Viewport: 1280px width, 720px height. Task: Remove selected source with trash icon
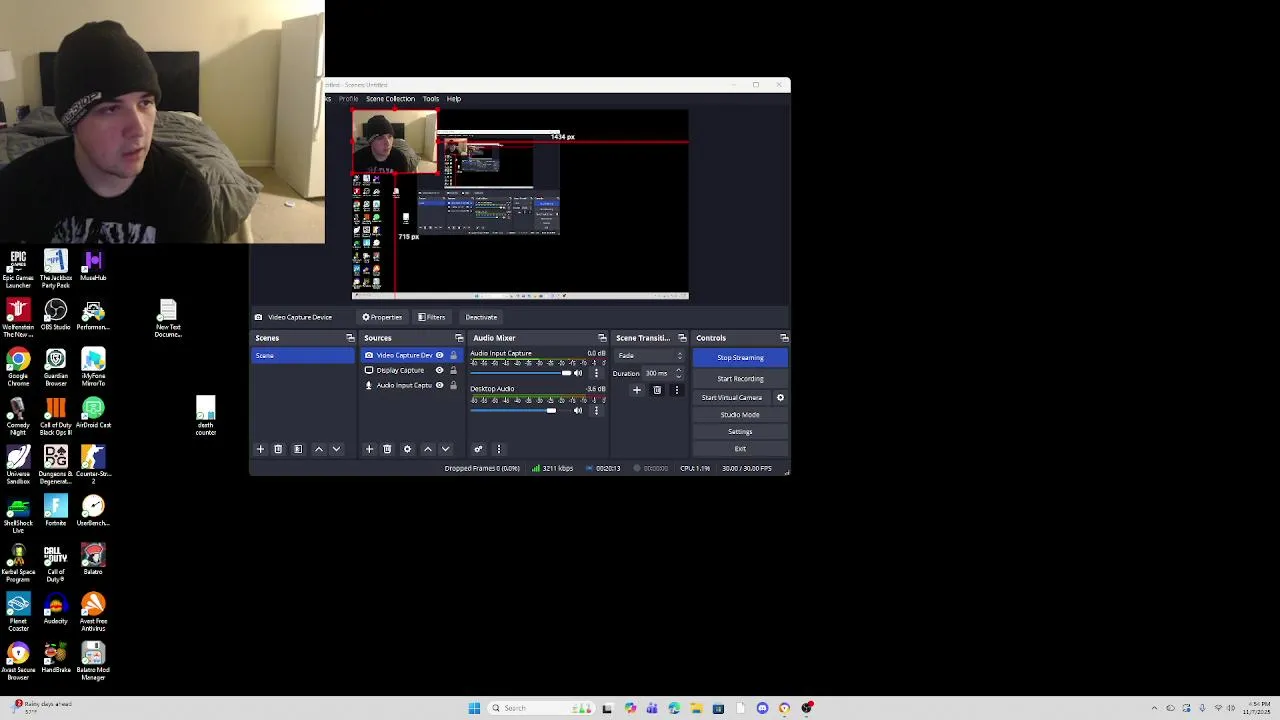tap(387, 449)
